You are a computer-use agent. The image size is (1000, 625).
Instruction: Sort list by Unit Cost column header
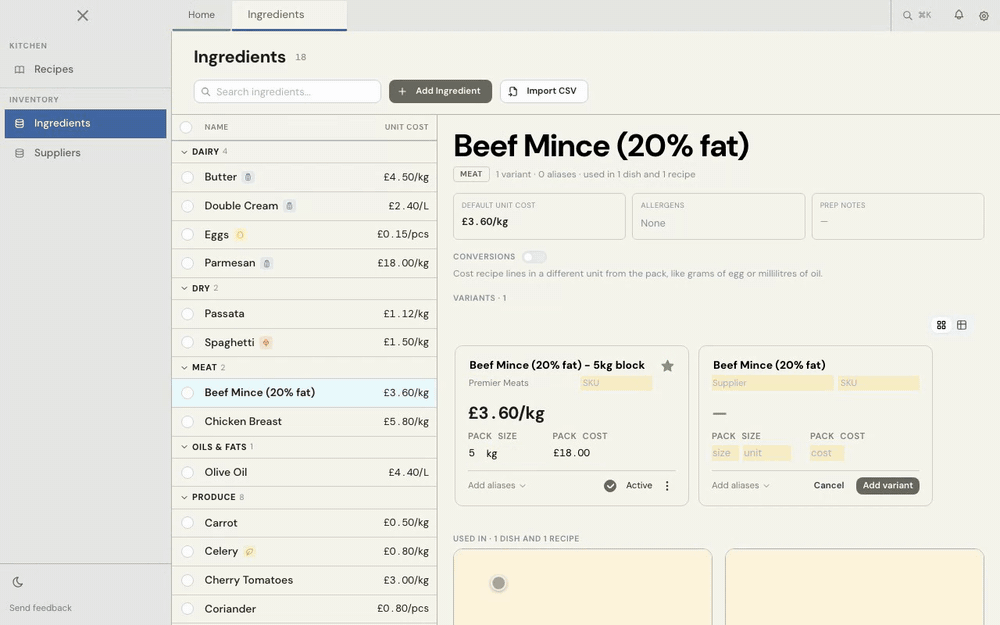coord(406,127)
